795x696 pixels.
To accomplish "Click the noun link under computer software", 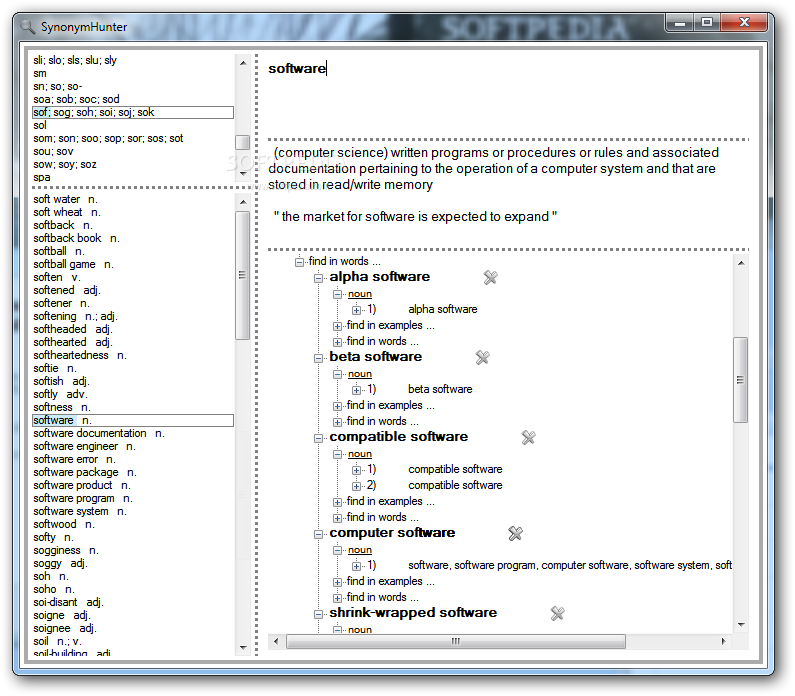I will tap(360, 550).
